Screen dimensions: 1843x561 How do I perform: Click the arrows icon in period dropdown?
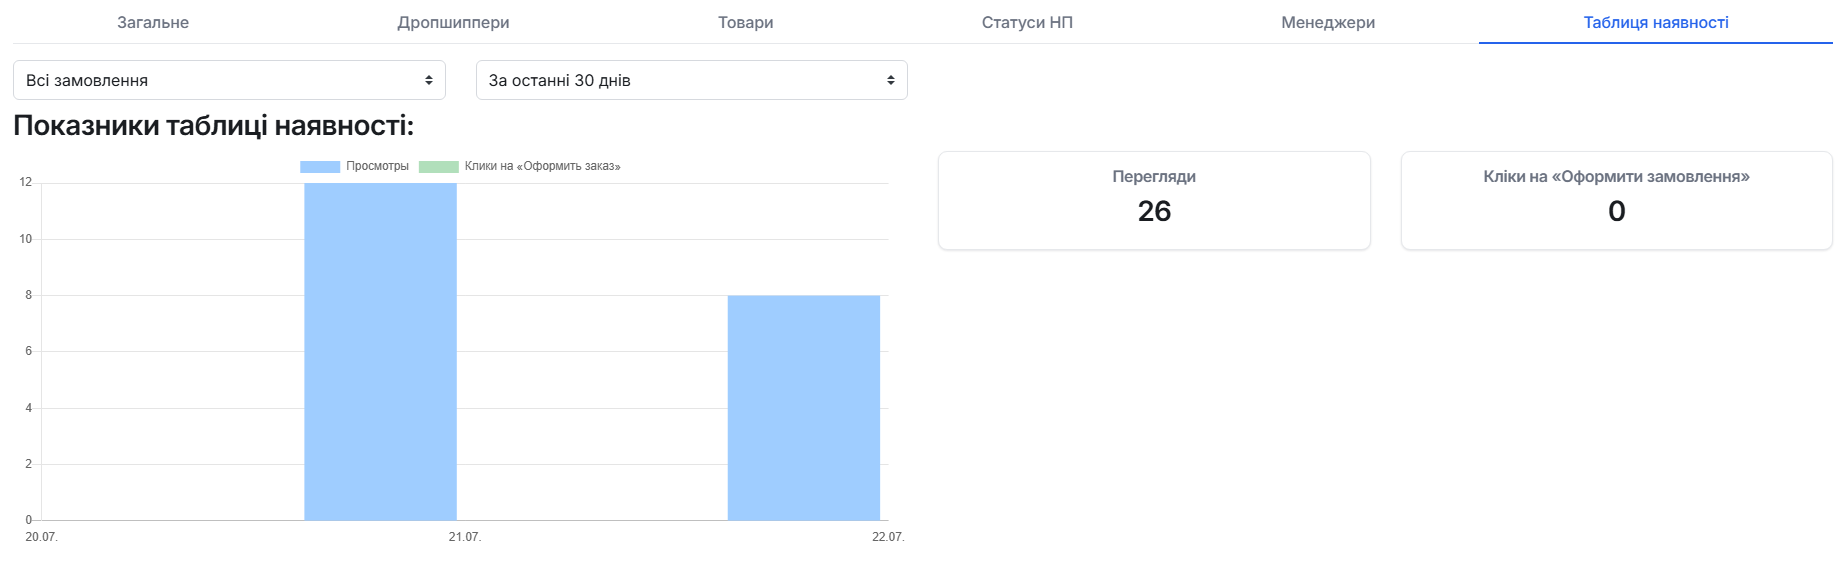891,80
